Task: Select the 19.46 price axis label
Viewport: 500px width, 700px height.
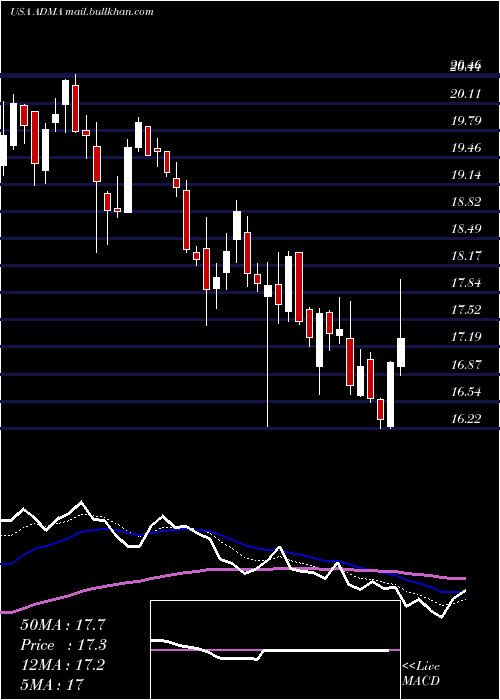Action: tap(466, 148)
